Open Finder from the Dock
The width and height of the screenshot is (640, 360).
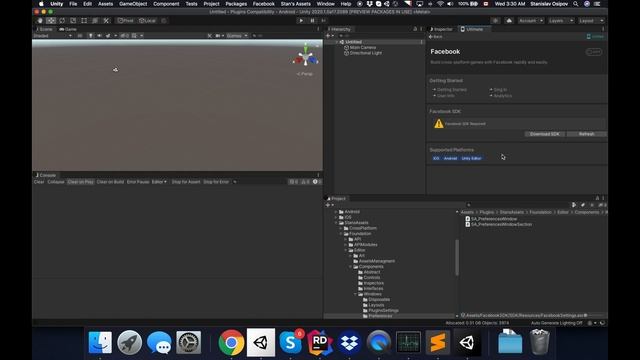click(x=100, y=342)
